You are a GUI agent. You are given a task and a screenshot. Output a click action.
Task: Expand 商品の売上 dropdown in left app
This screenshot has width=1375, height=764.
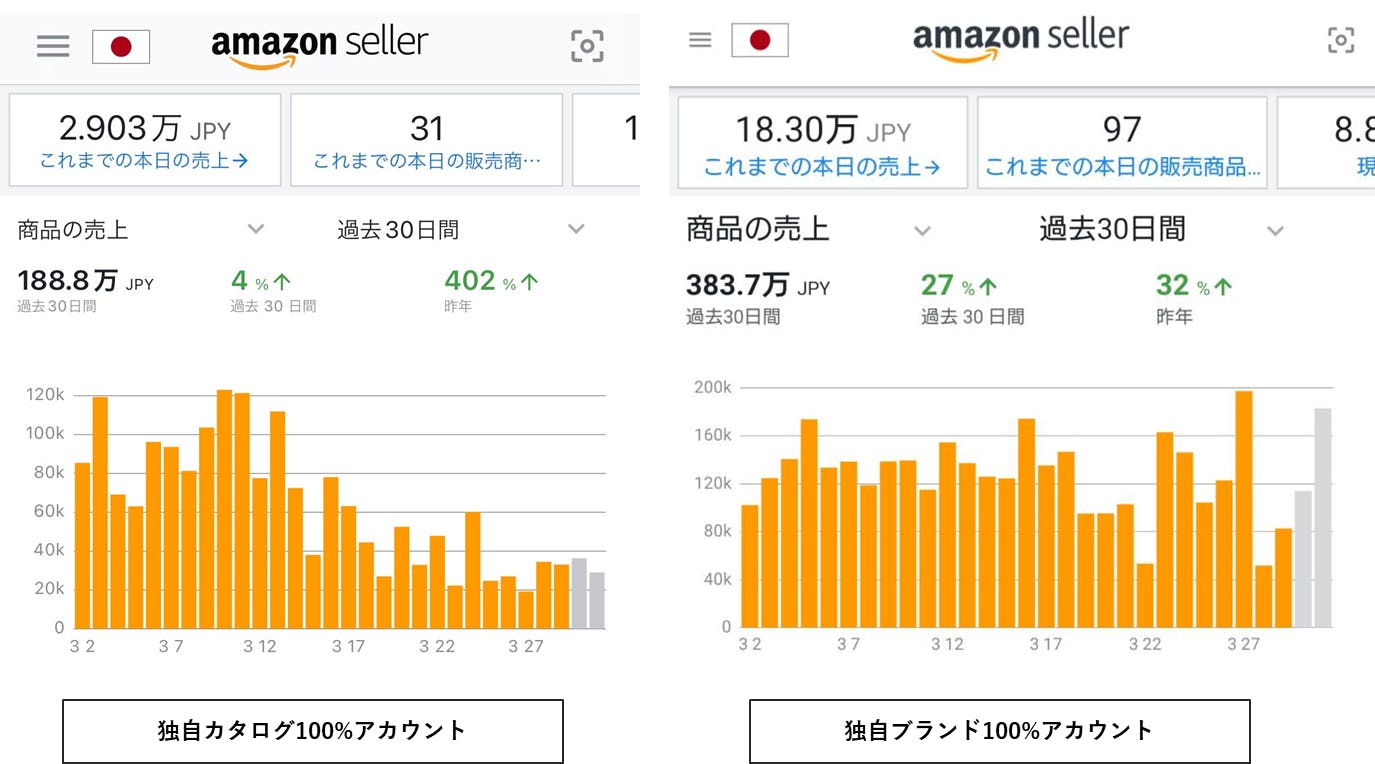tap(256, 229)
